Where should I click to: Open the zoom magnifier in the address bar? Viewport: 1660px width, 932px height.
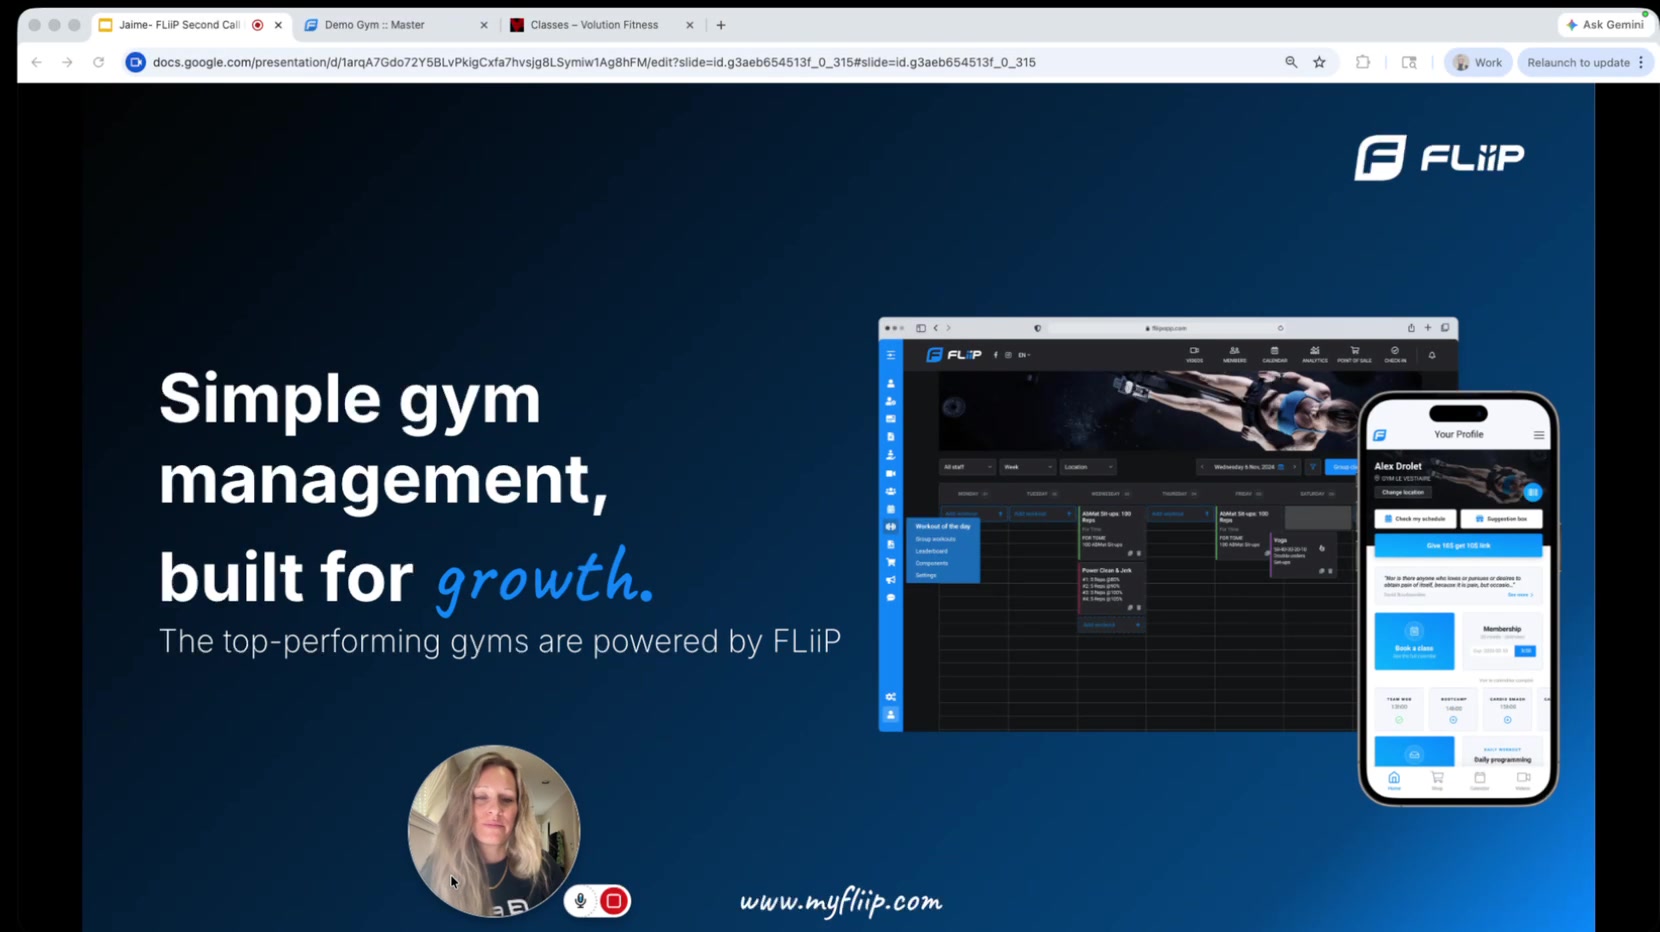1291,62
